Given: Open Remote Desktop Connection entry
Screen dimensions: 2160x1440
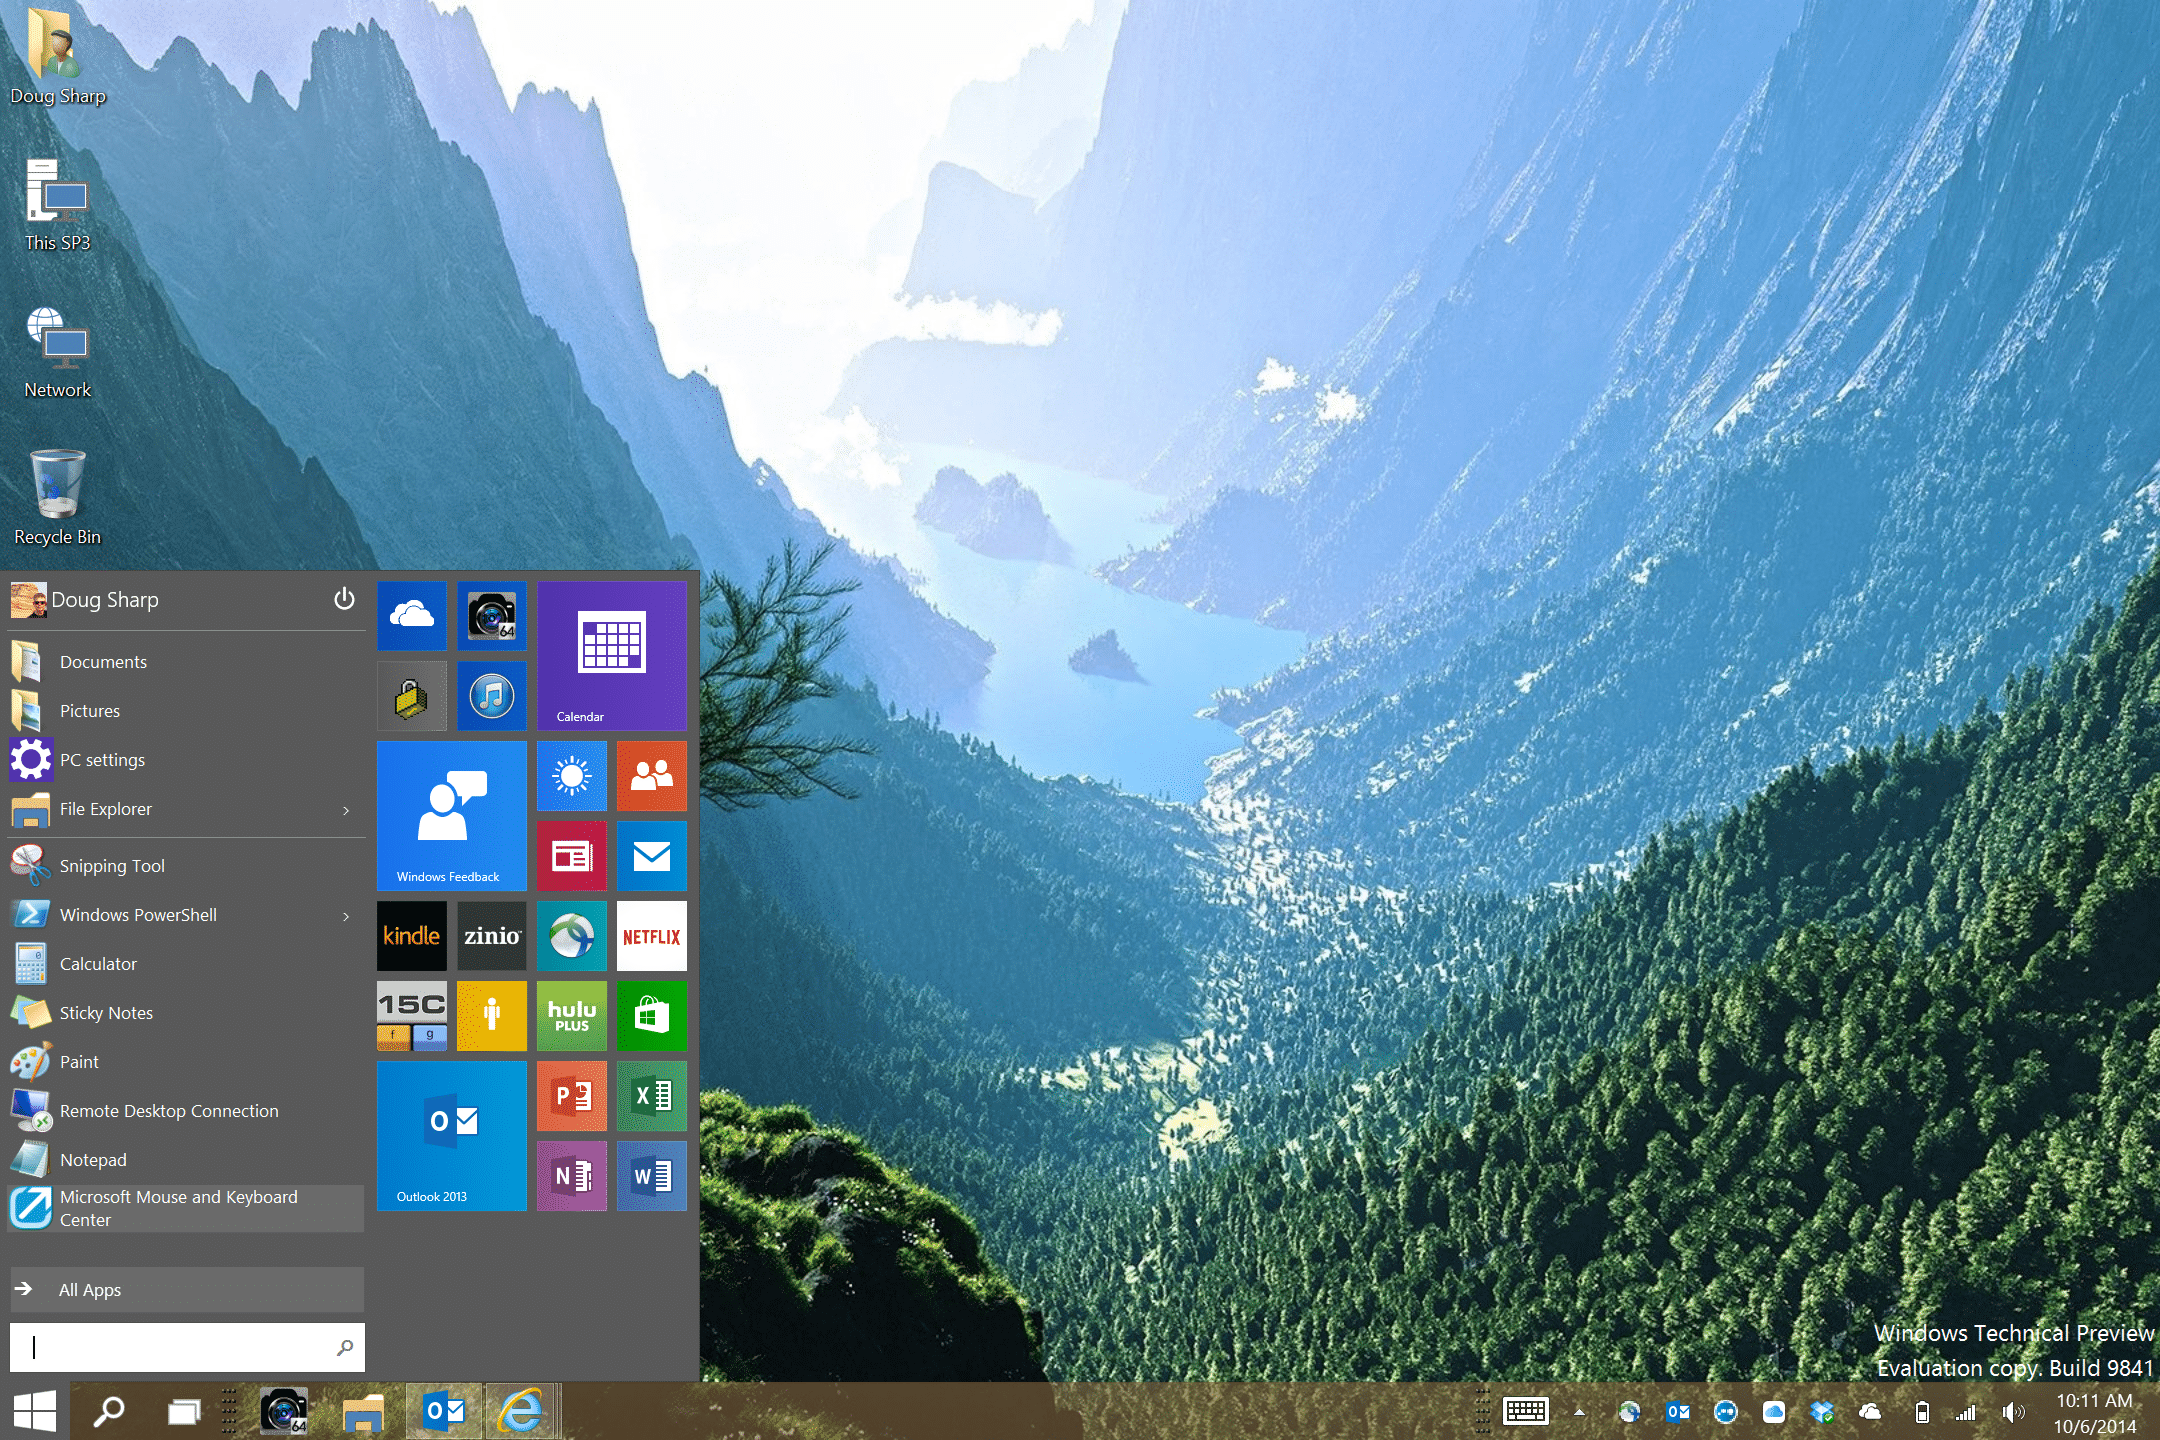Looking at the screenshot, I should point(186,1111).
